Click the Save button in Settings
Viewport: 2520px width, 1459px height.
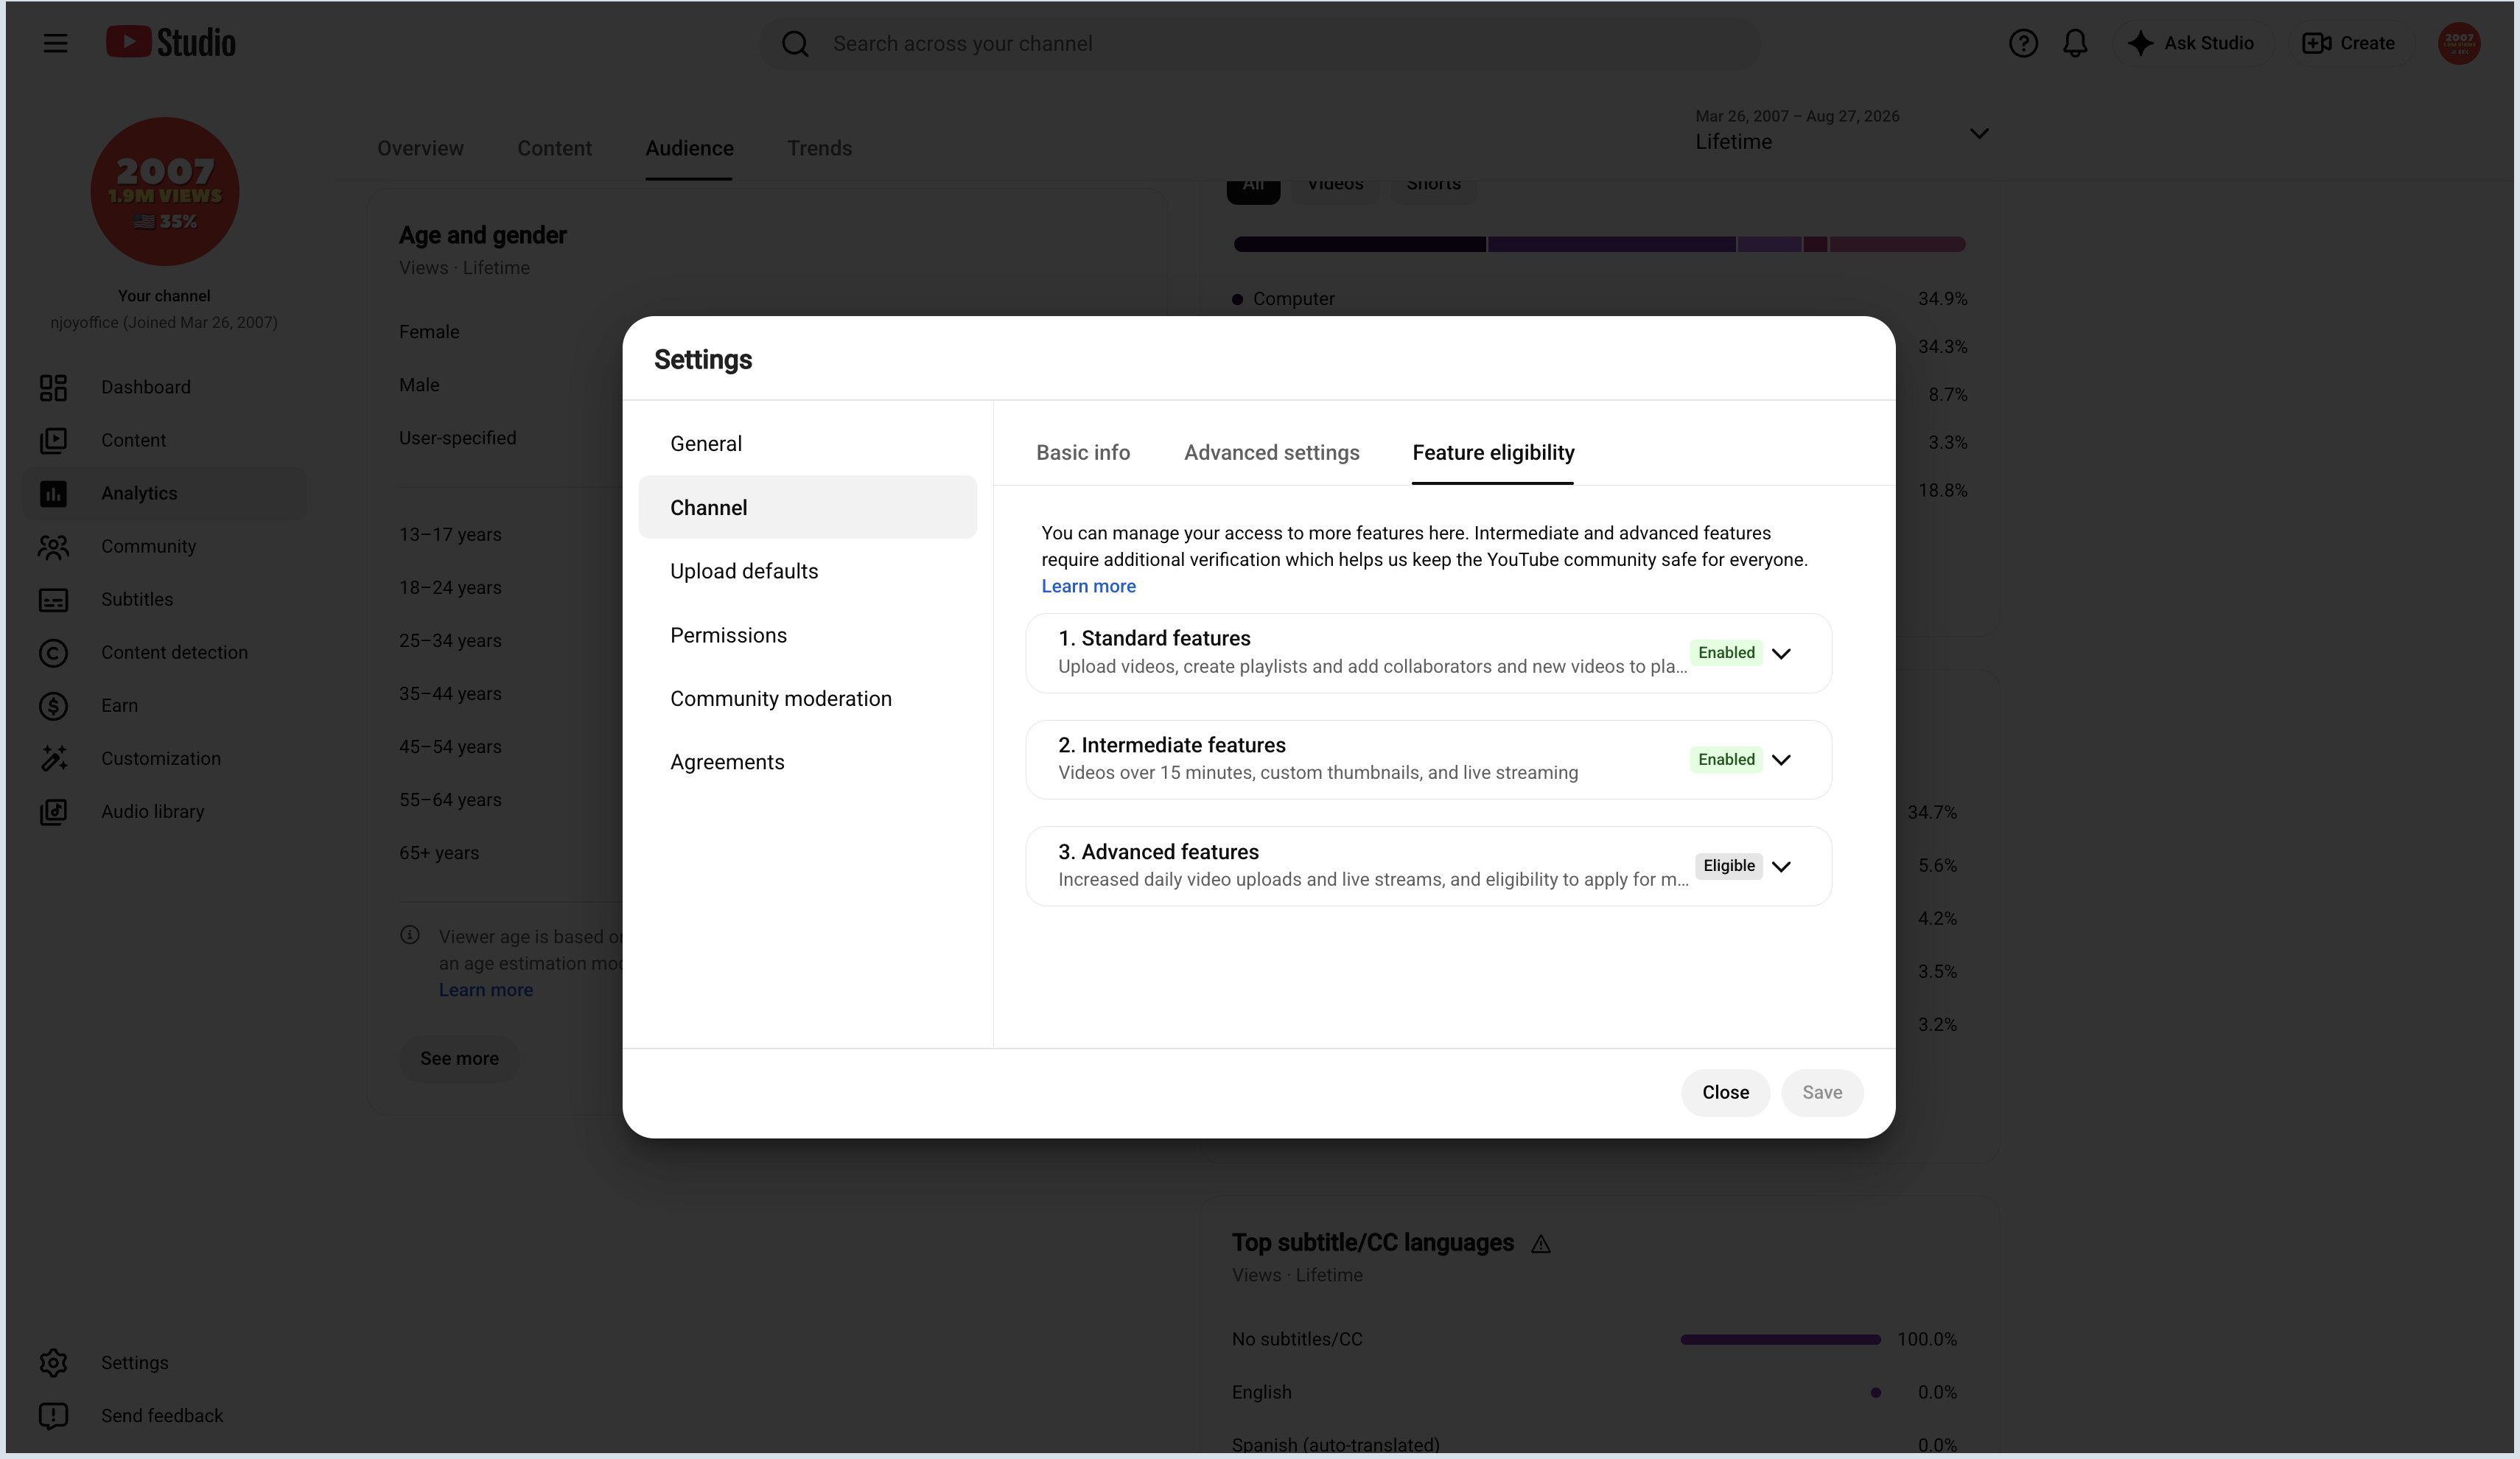pos(1822,1092)
